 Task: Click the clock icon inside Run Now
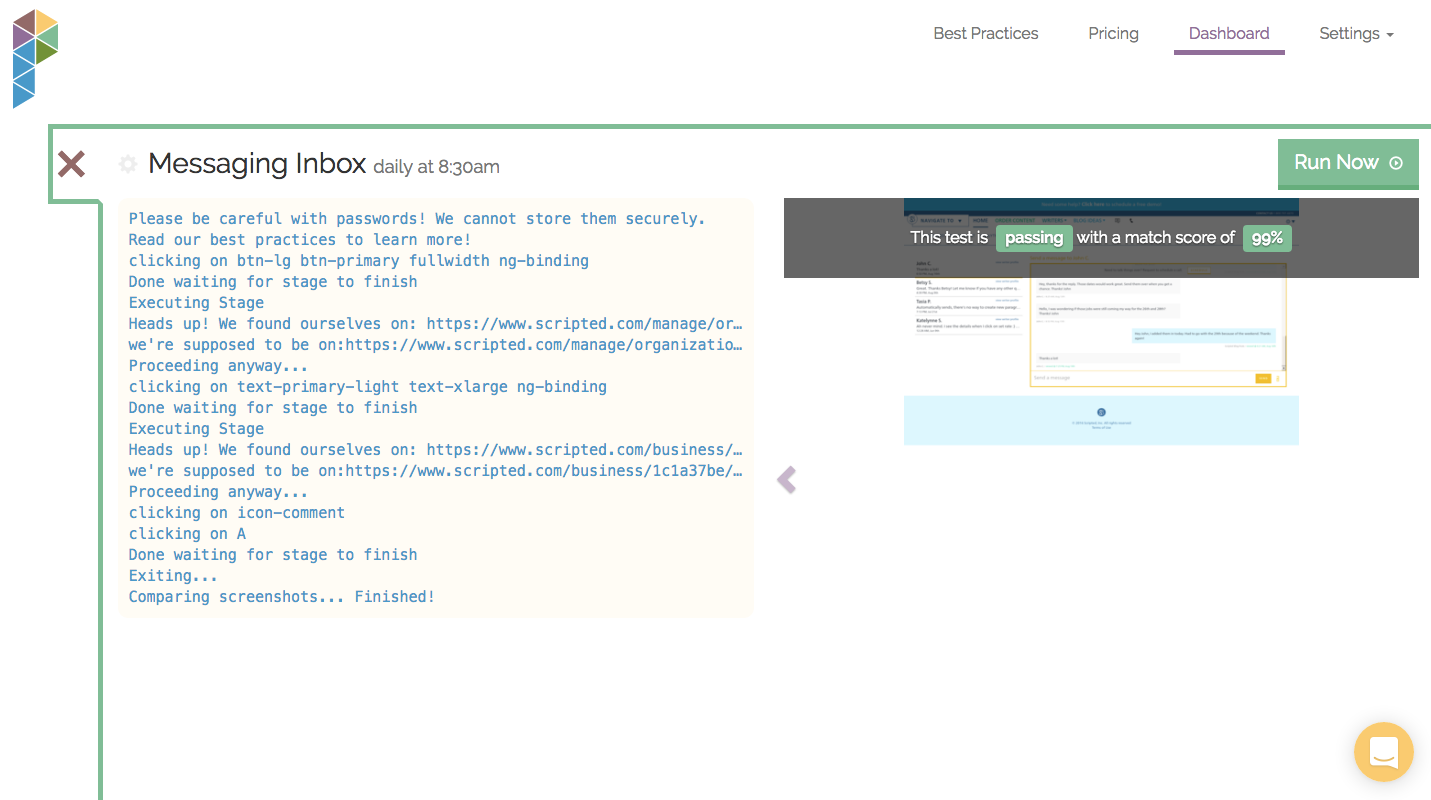point(1394,162)
